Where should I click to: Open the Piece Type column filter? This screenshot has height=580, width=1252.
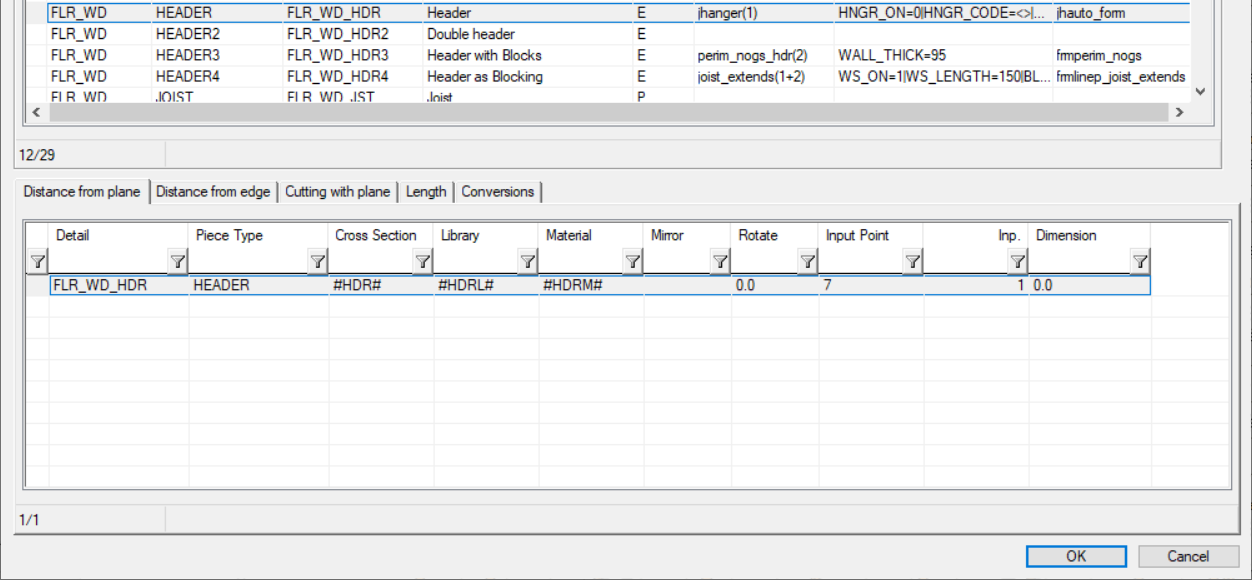pos(317,262)
